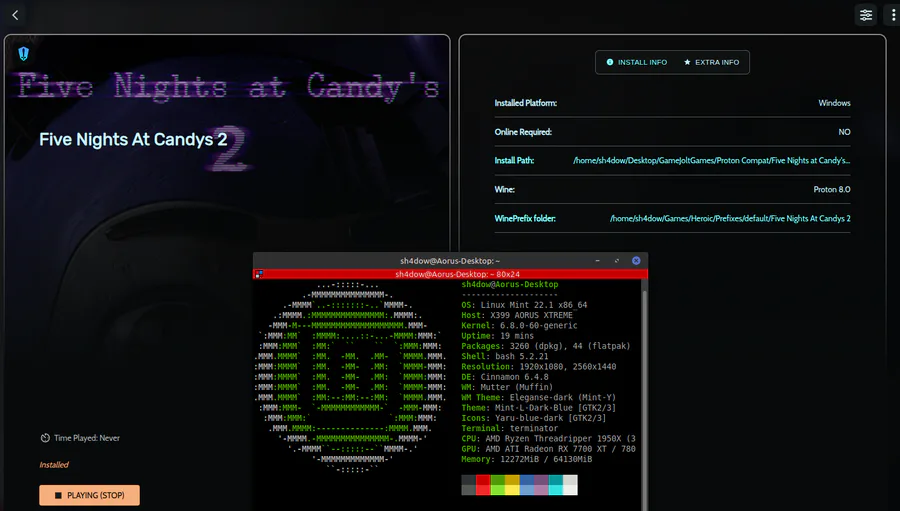Click the CPU: AMD Ryzen Threadripper line
This screenshot has width=900, height=511.
click(x=548, y=439)
